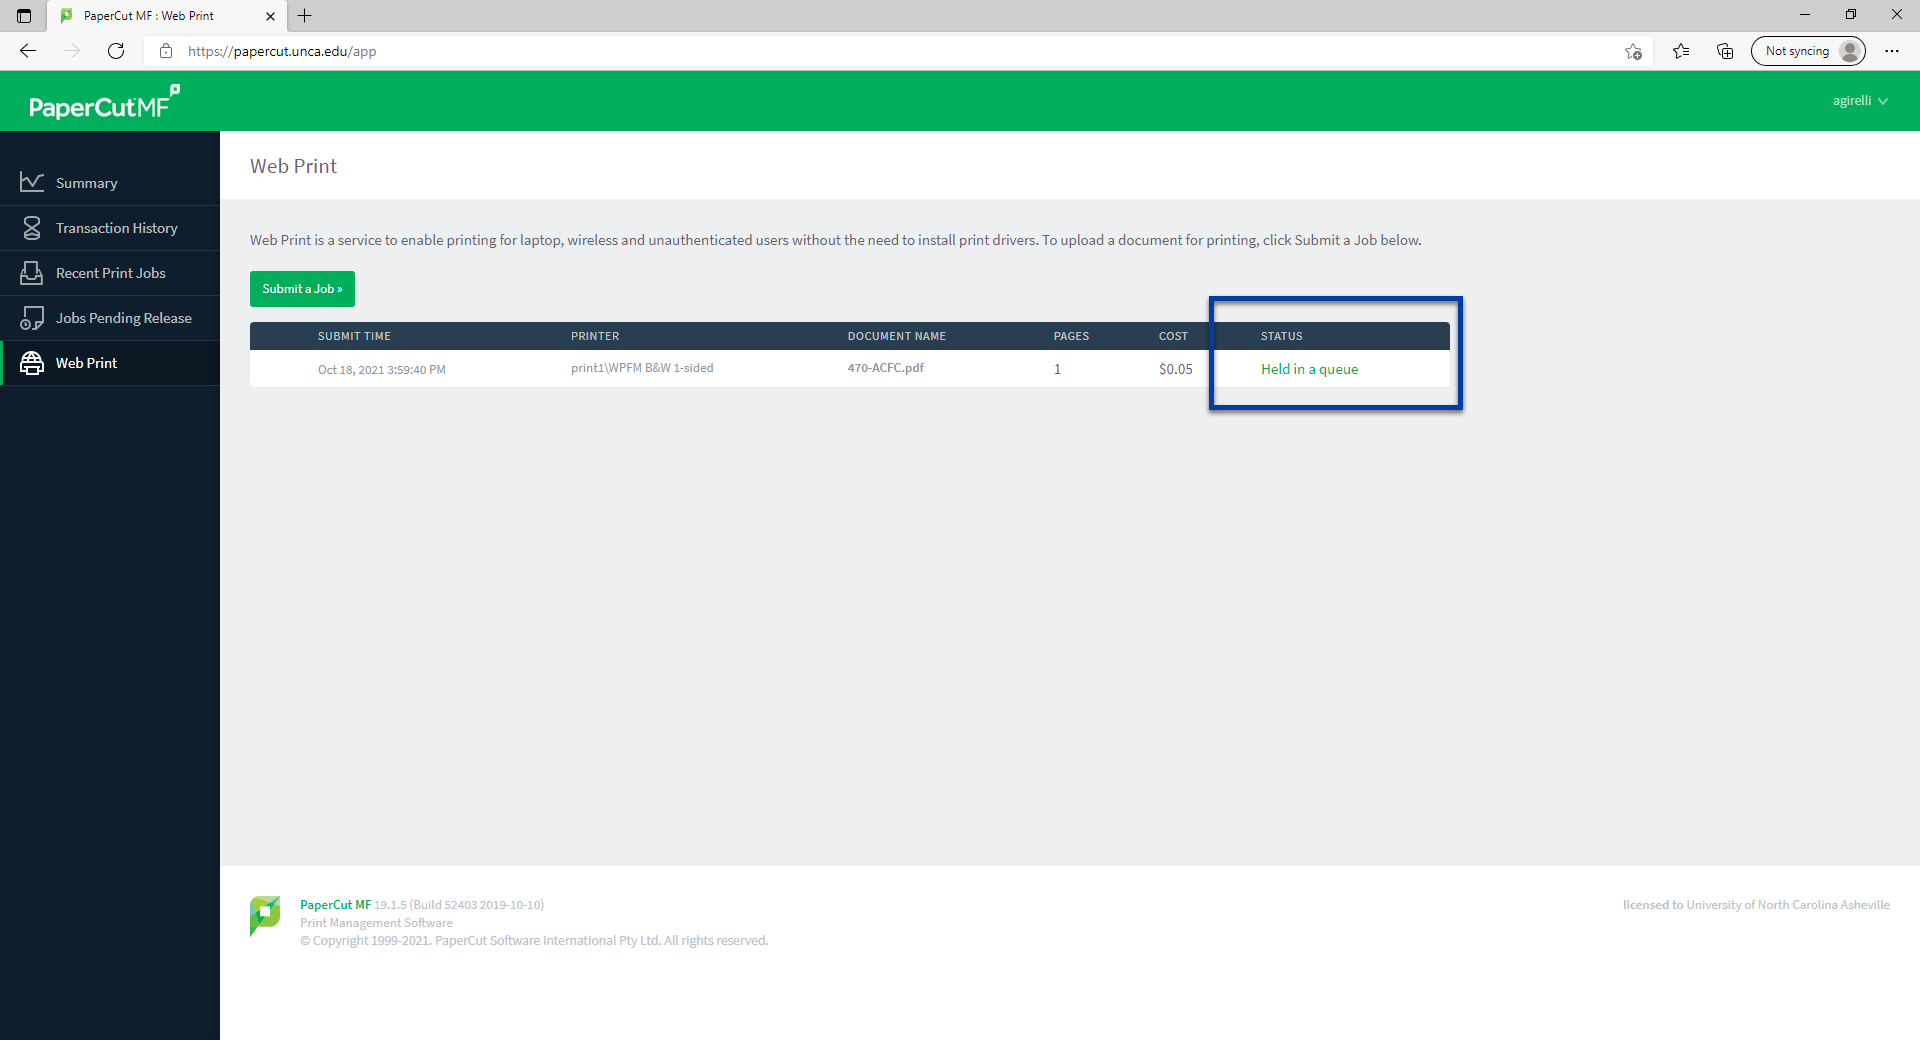Screen dimensions: 1920x1040
Task: Add this page to favorites star icon
Action: [1633, 51]
